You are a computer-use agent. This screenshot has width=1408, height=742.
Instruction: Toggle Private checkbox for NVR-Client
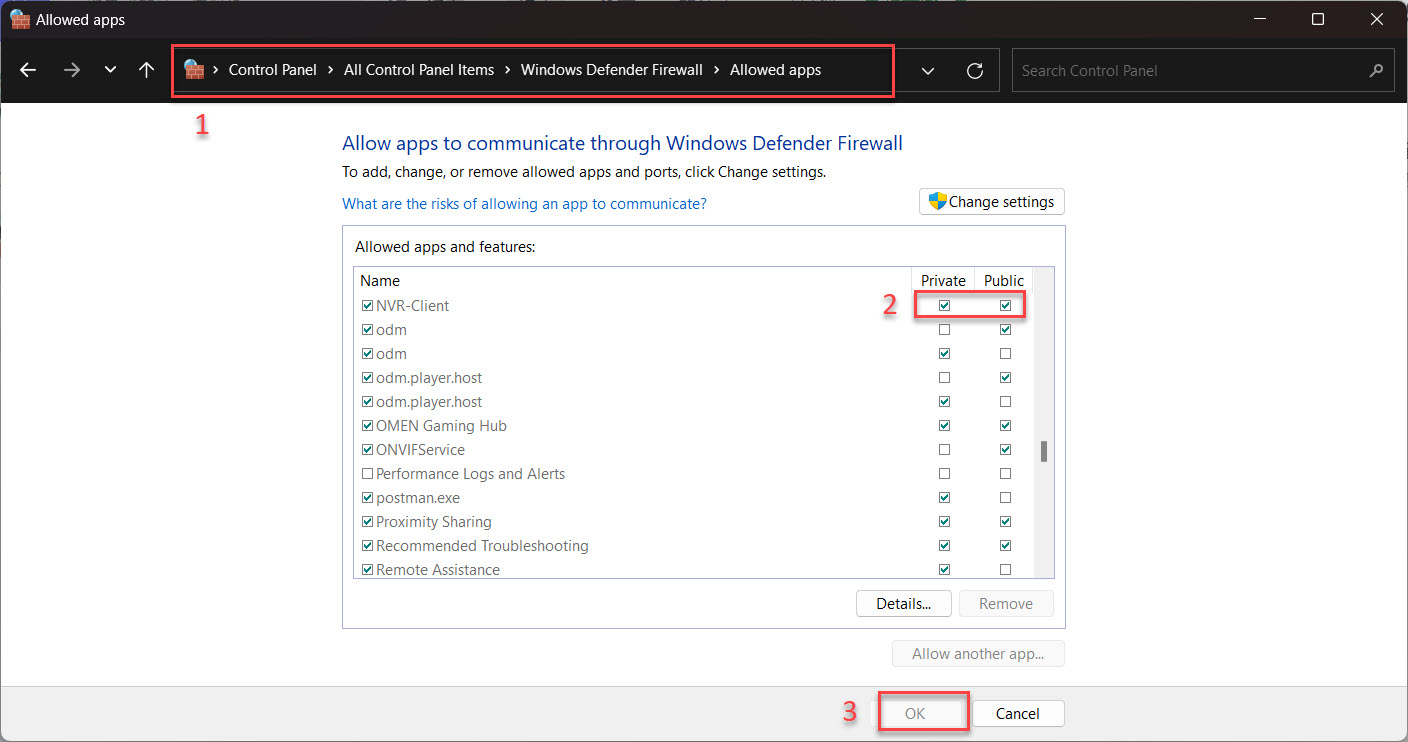(944, 306)
